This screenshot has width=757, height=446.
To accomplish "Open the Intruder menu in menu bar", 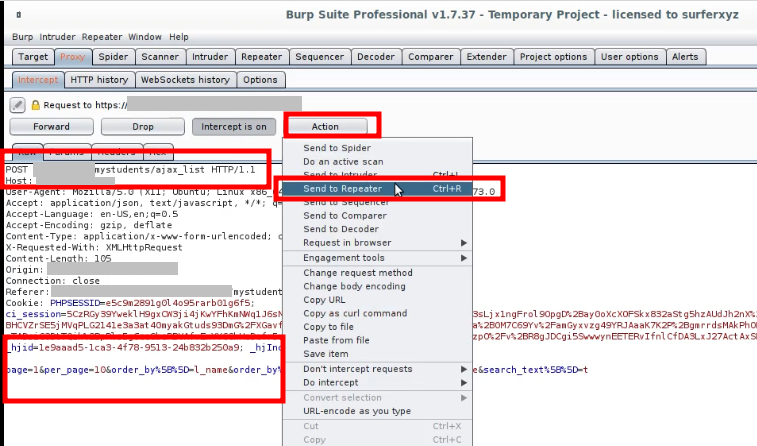I will pos(57,37).
